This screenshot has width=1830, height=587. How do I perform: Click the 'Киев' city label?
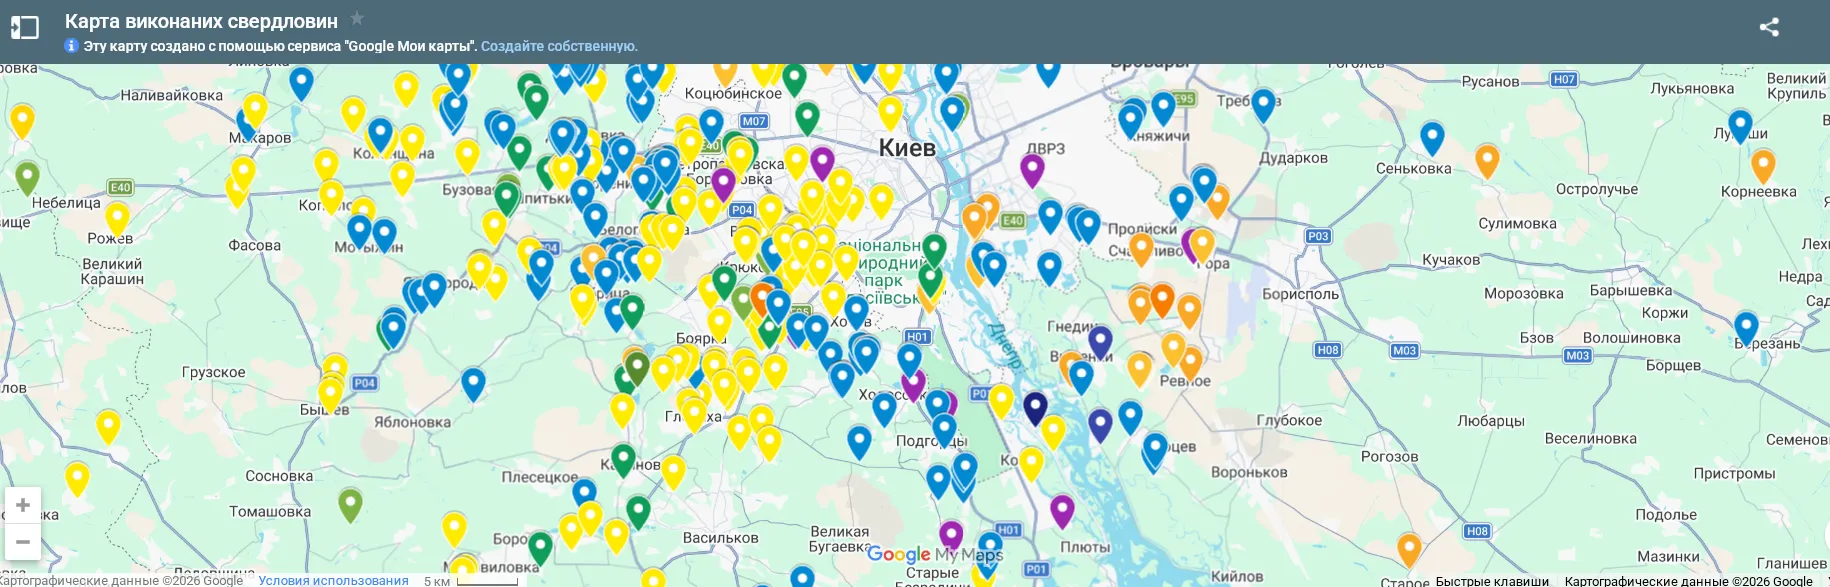tap(907, 148)
